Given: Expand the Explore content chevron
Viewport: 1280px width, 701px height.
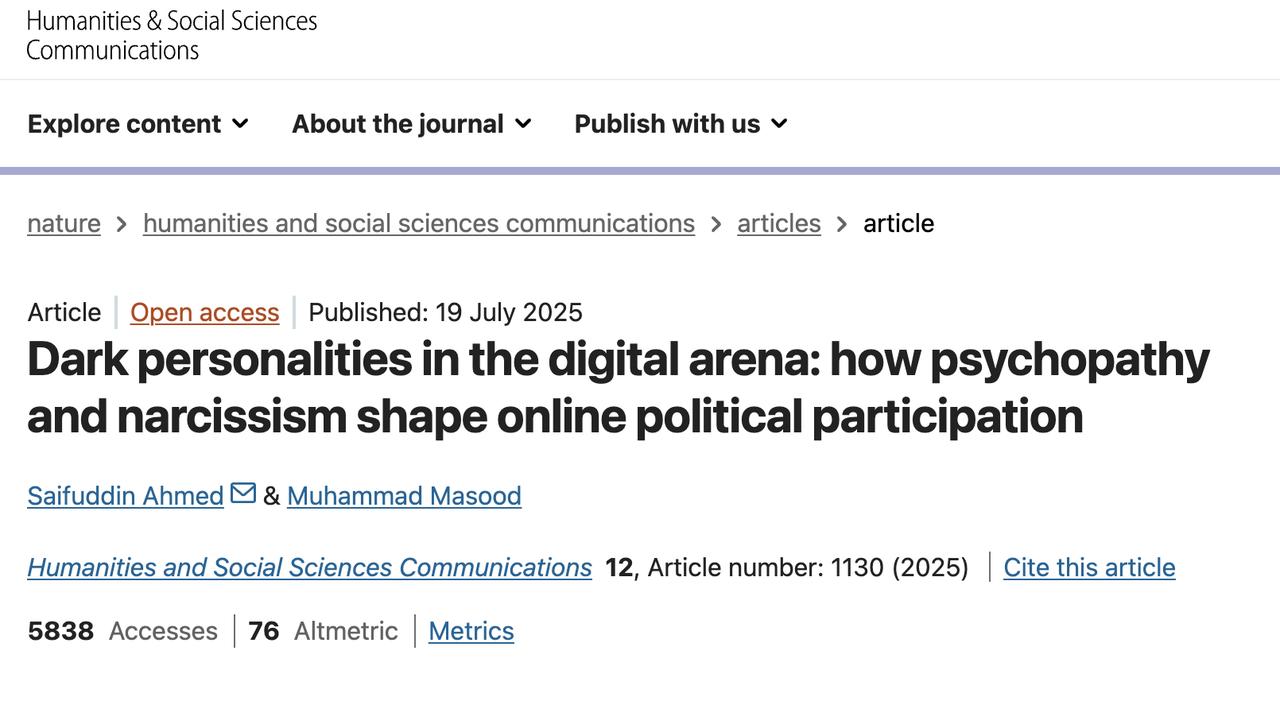Looking at the screenshot, I should (x=240, y=124).
